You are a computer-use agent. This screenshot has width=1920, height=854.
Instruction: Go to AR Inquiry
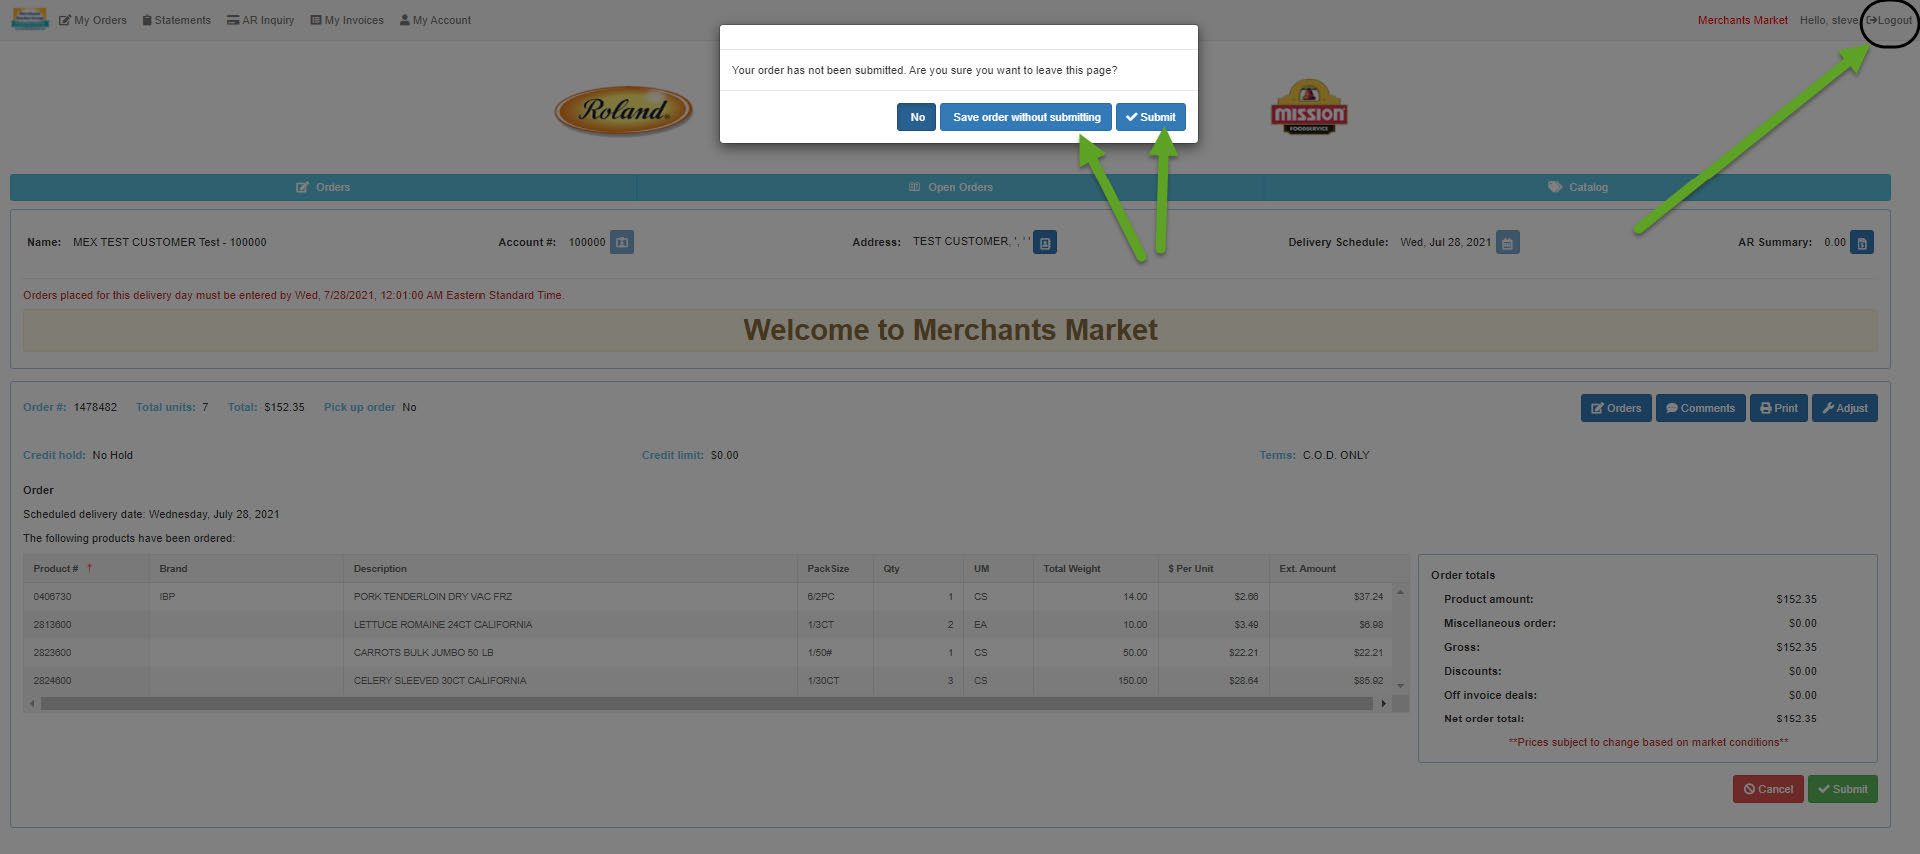click(x=260, y=20)
